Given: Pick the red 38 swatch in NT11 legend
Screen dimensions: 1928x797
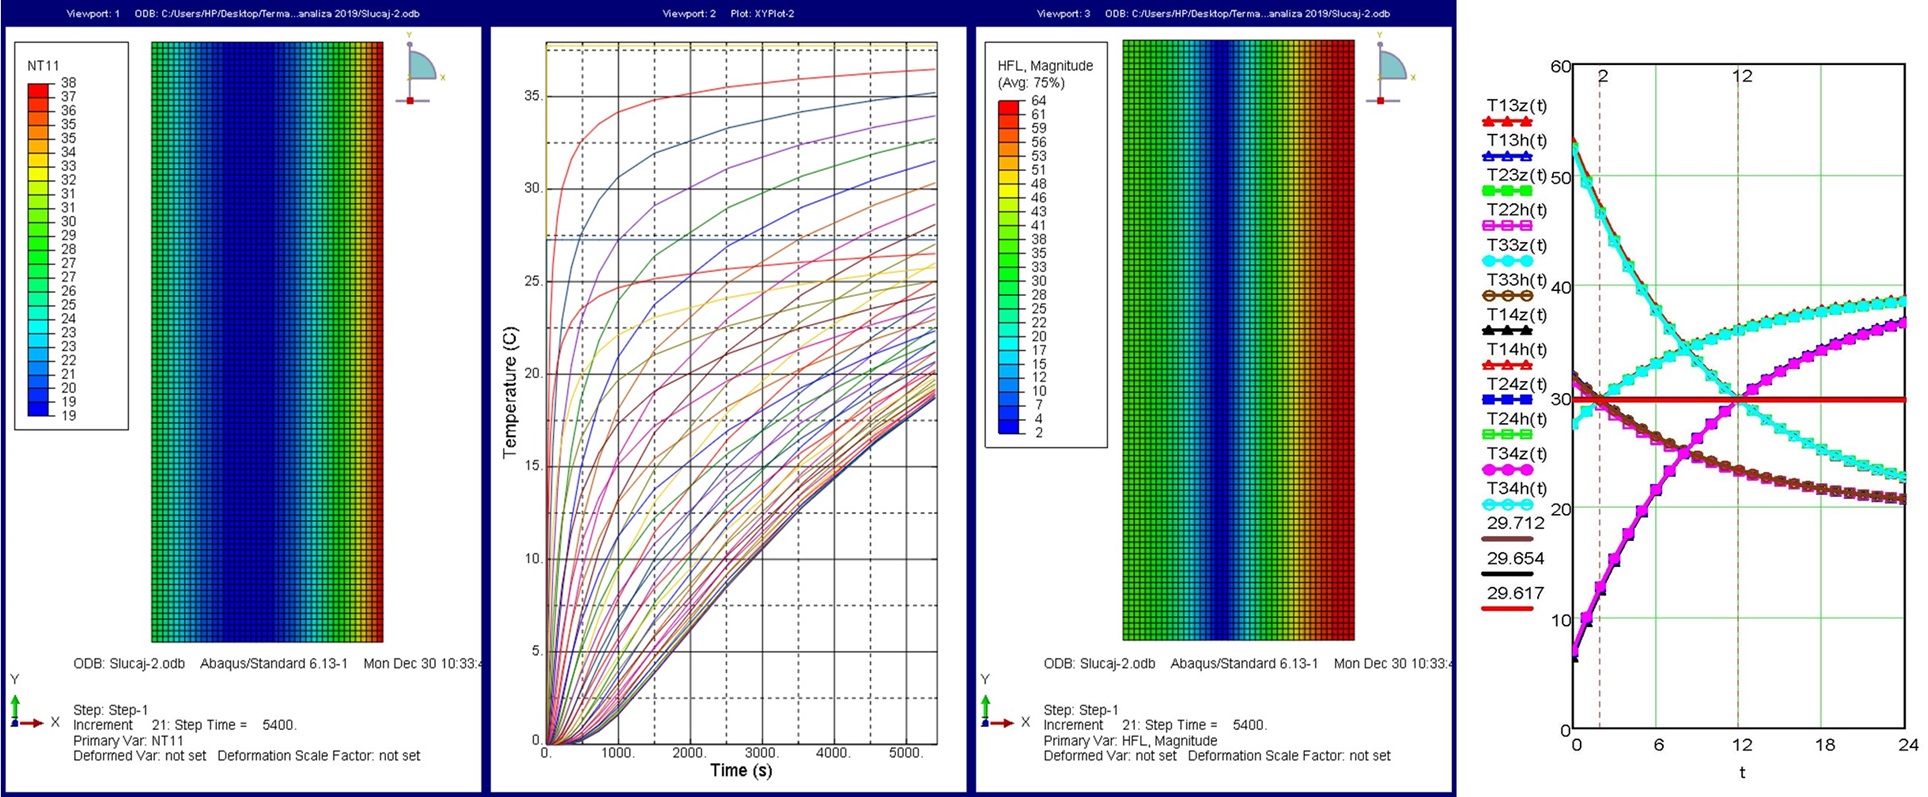Looking at the screenshot, I should (39, 90).
